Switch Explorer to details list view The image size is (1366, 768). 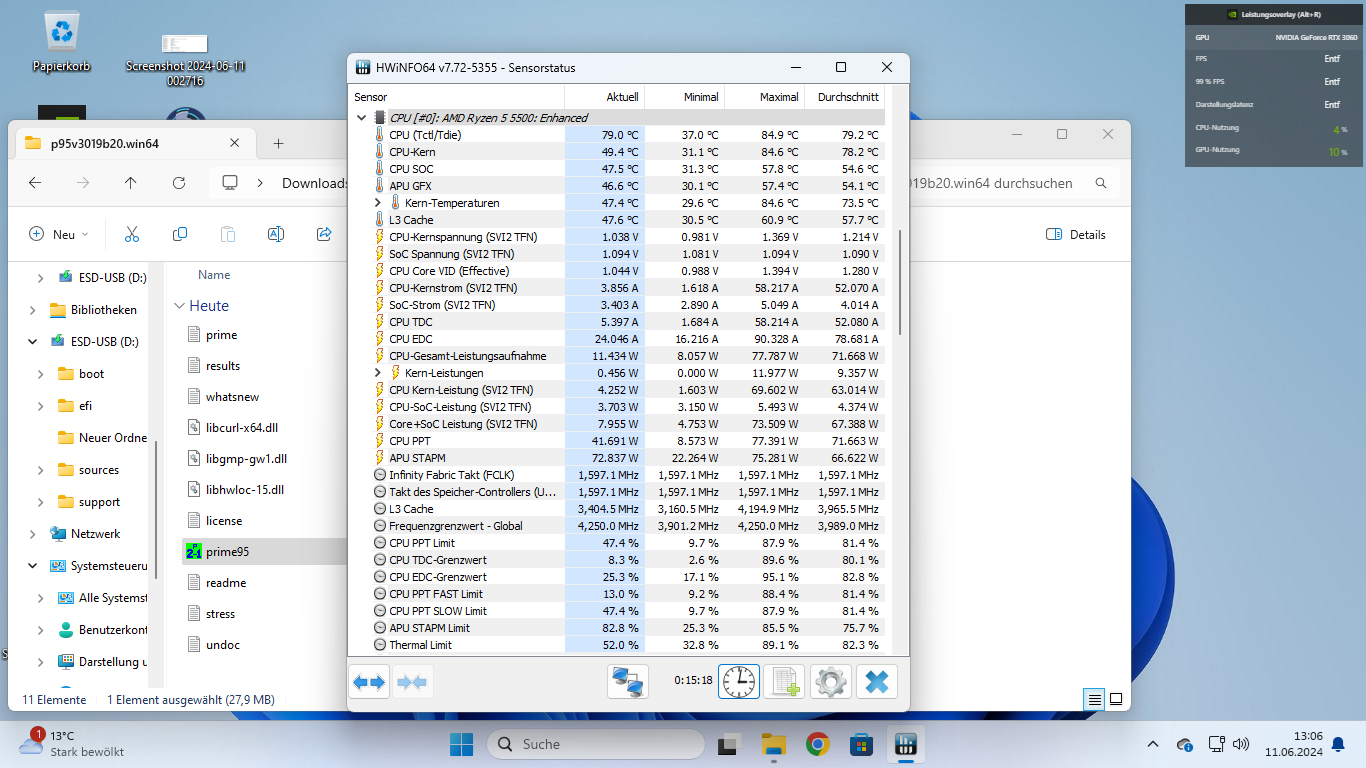(1095, 699)
